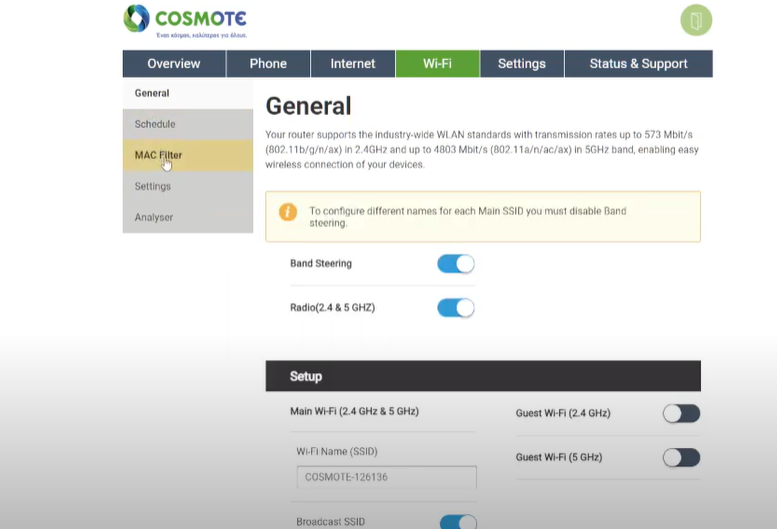Disable the Band Steering toggle

coord(455,264)
